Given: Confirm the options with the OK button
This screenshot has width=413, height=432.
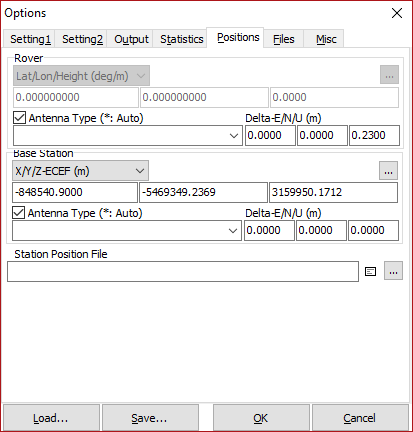Looking at the screenshot, I should tap(261, 418).
